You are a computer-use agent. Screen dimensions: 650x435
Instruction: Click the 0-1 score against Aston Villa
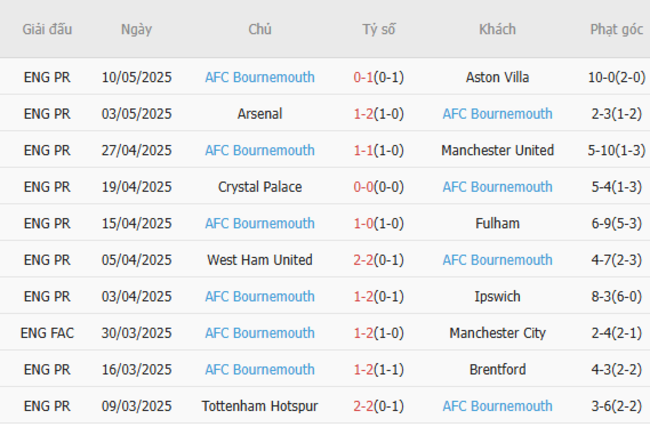tap(363, 77)
